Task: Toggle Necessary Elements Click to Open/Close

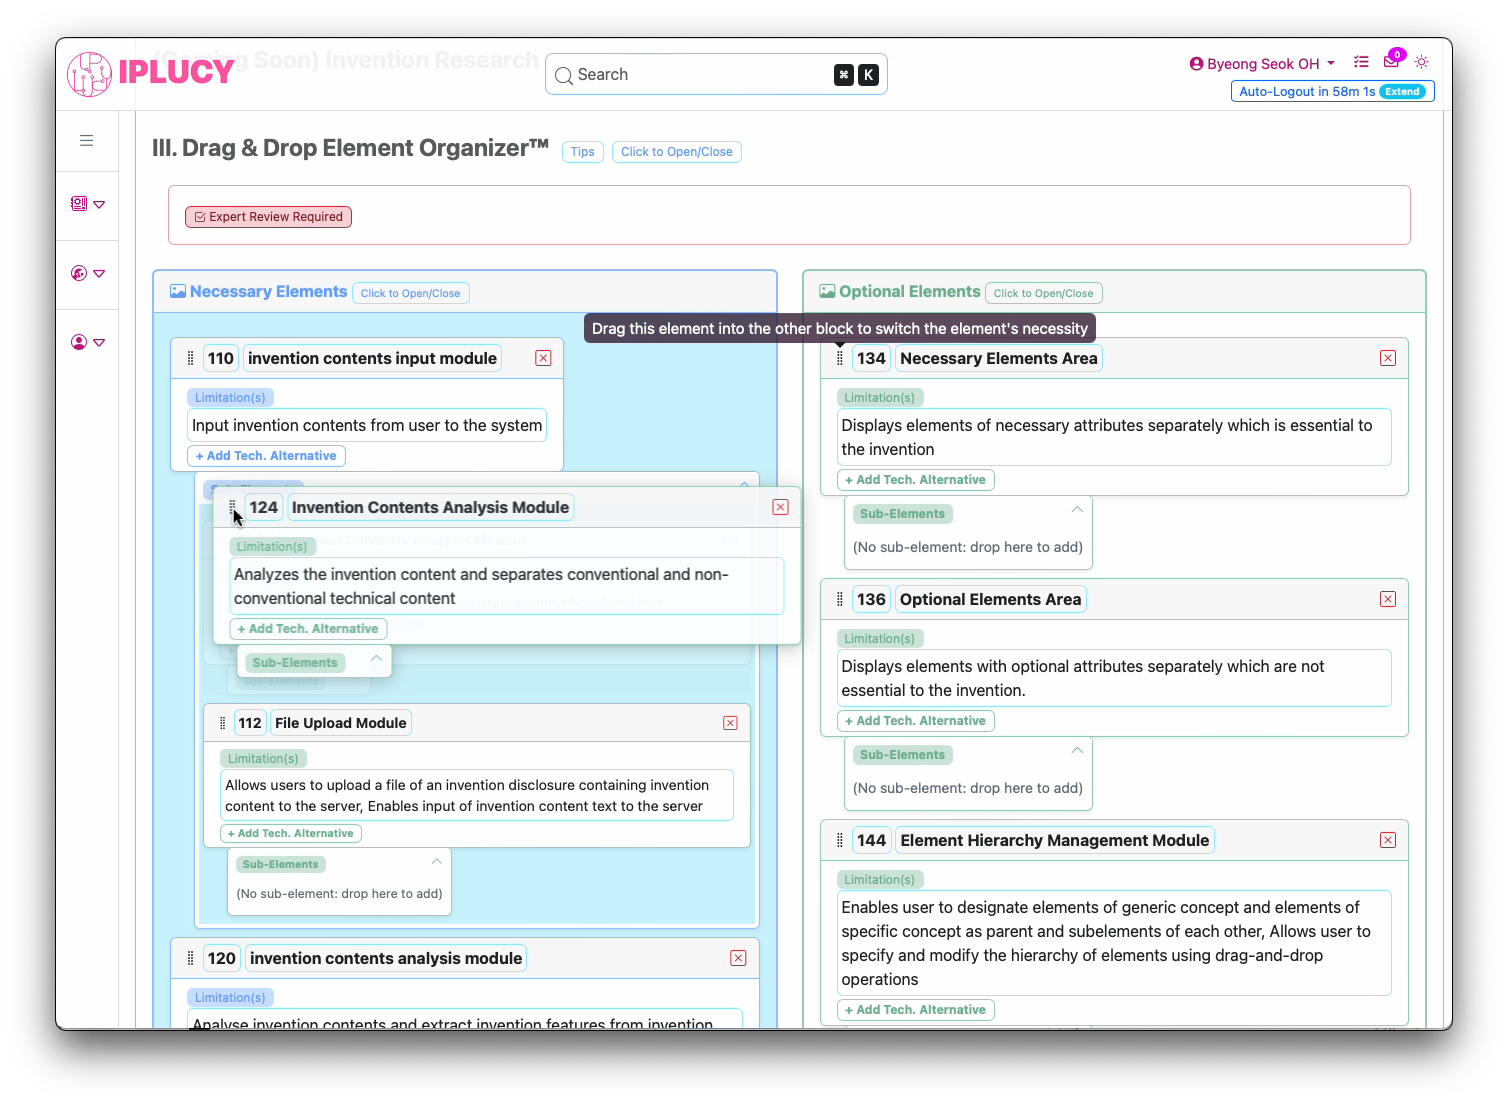Action: (410, 293)
